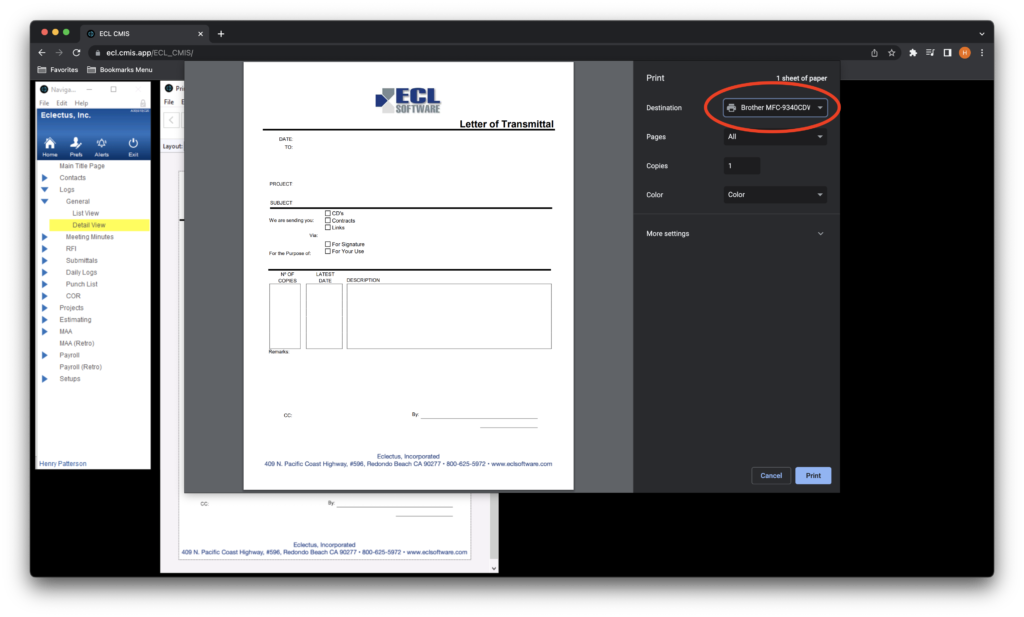Click the MAA tree label
This screenshot has width=1024, height=617.
pyautogui.click(x=66, y=332)
